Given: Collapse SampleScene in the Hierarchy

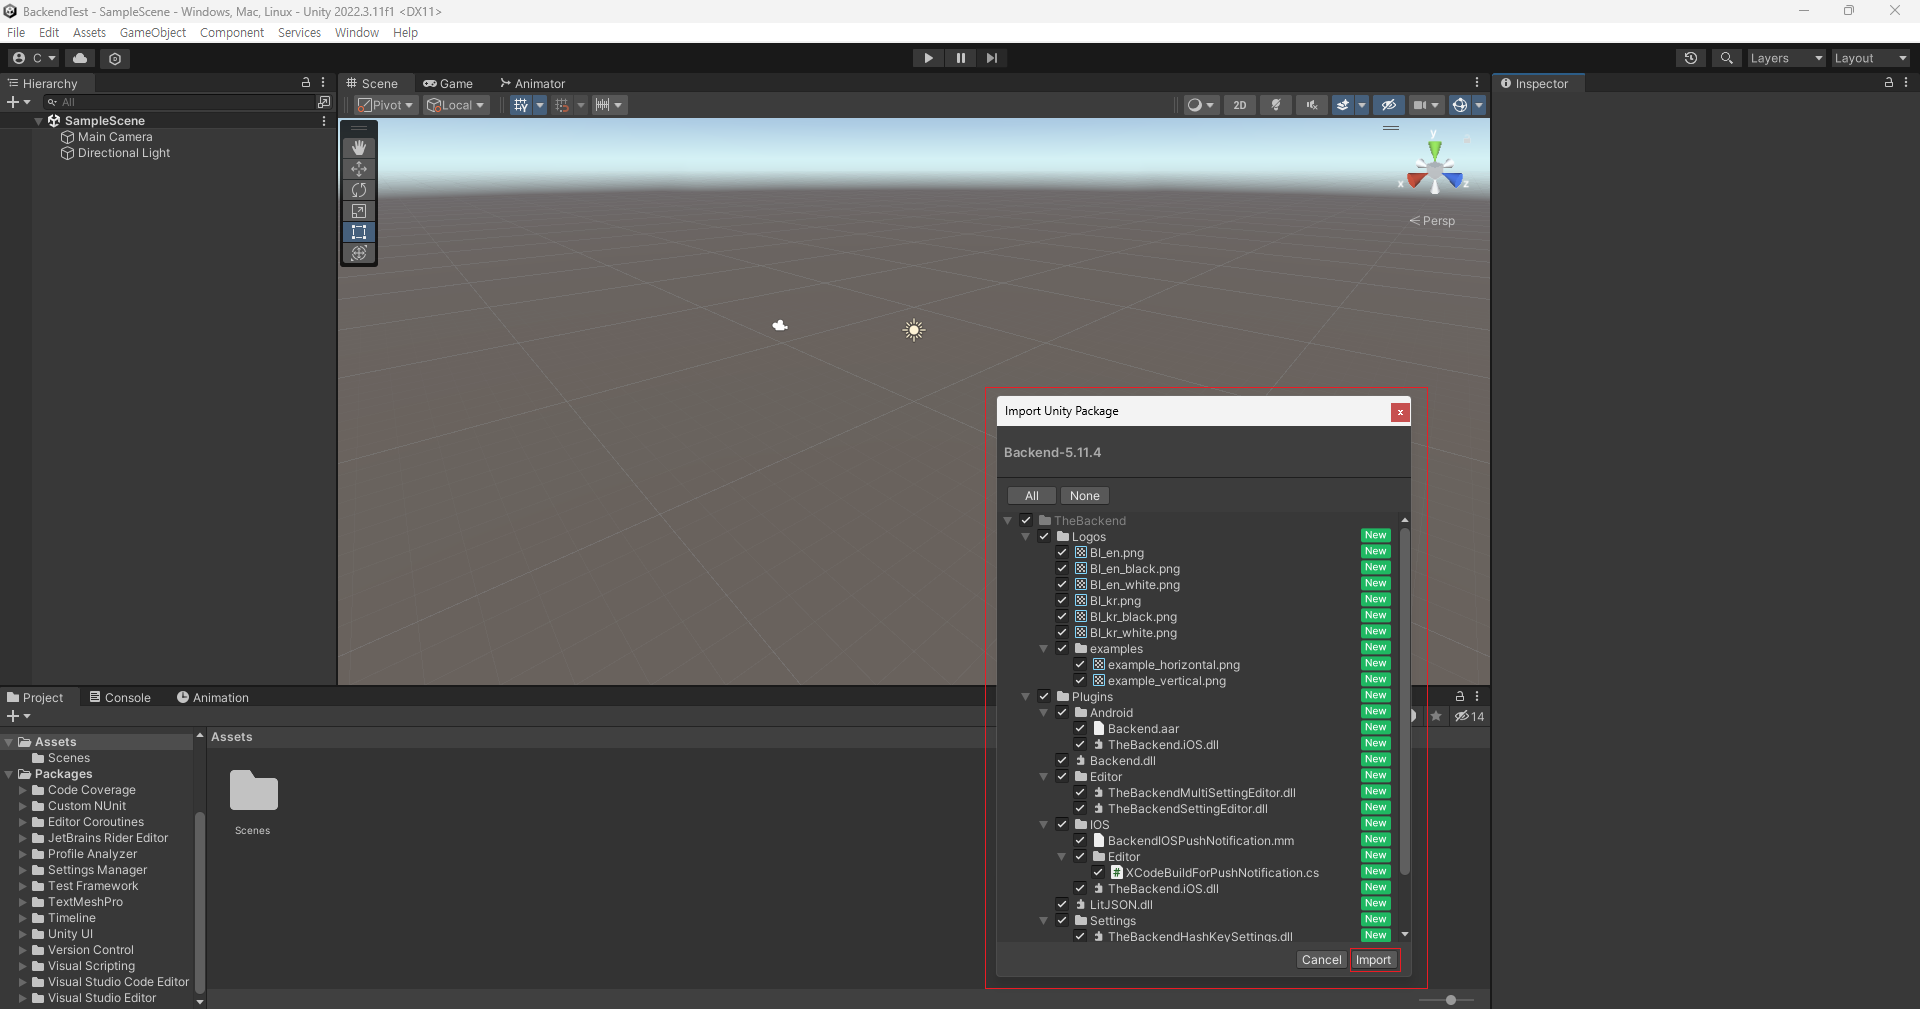Looking at the screenshot, I should click(39, 121).
